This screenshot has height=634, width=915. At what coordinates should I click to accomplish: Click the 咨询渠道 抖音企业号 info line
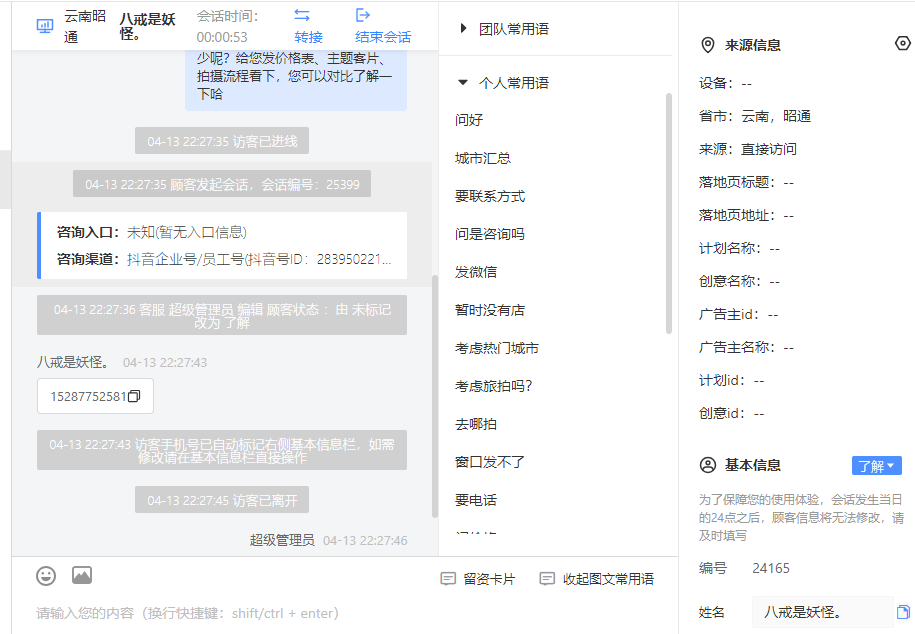(224, 259)
